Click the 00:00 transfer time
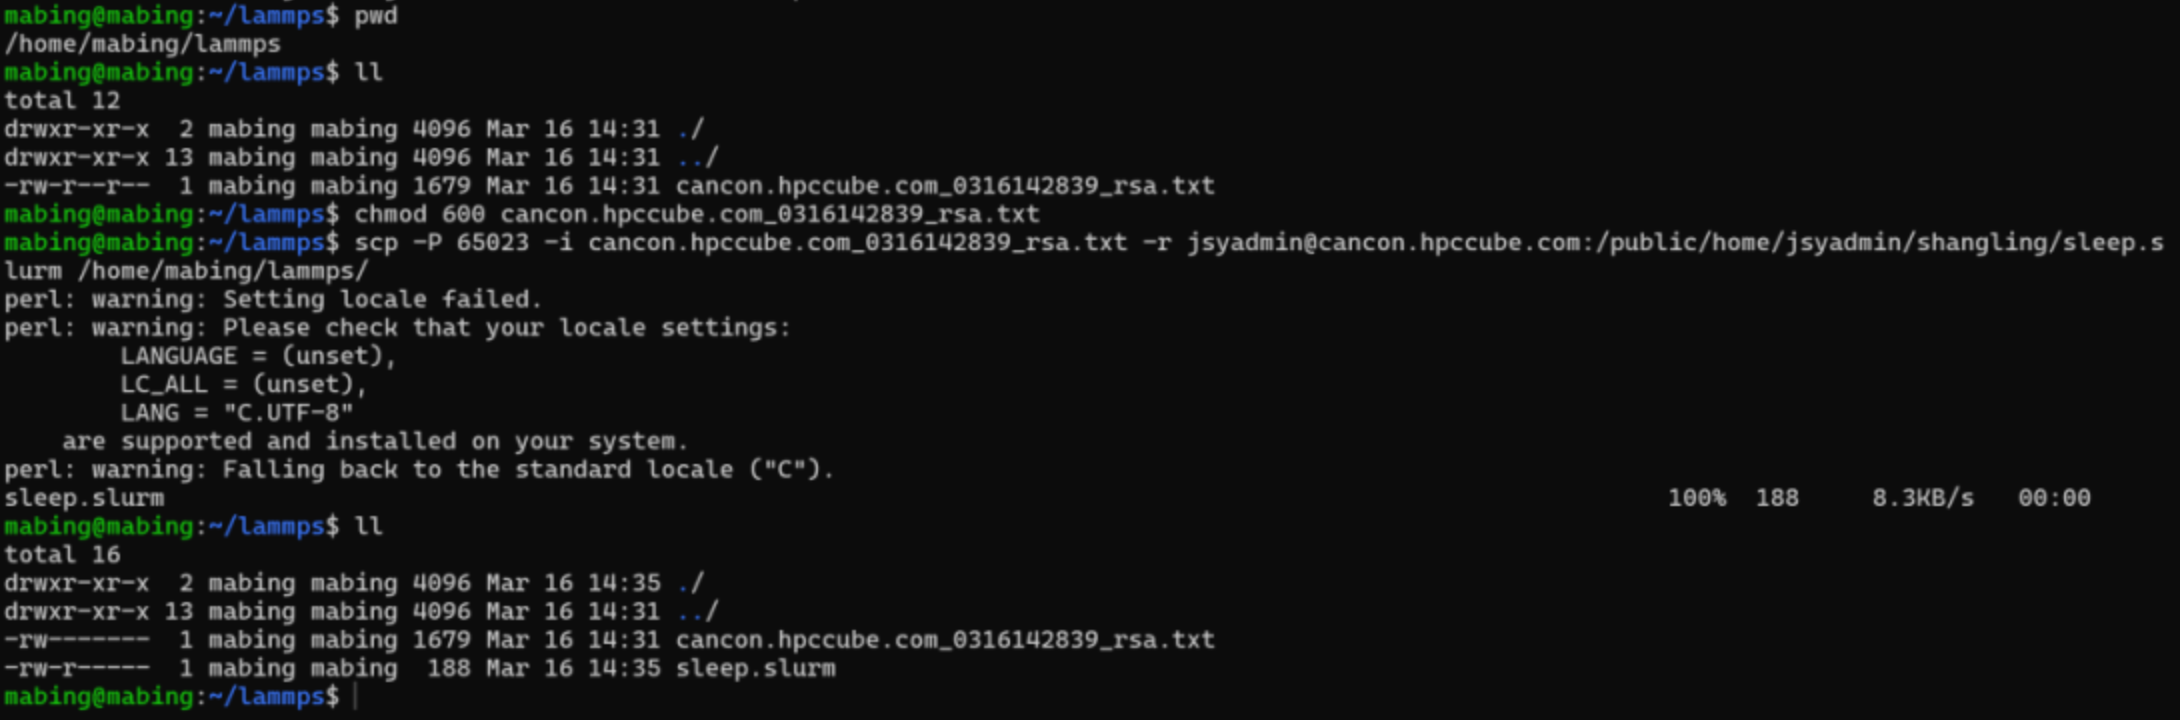The height and width of the screenshot is (720, 2180). [2053, 498]
